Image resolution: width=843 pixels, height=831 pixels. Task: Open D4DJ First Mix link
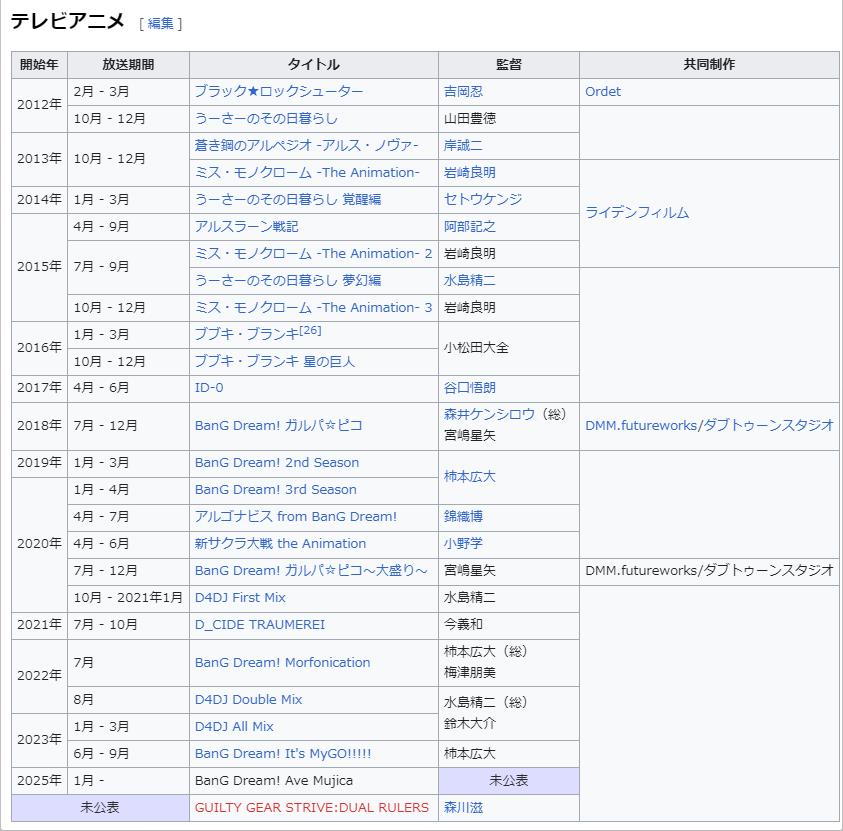tap(240, 598)
